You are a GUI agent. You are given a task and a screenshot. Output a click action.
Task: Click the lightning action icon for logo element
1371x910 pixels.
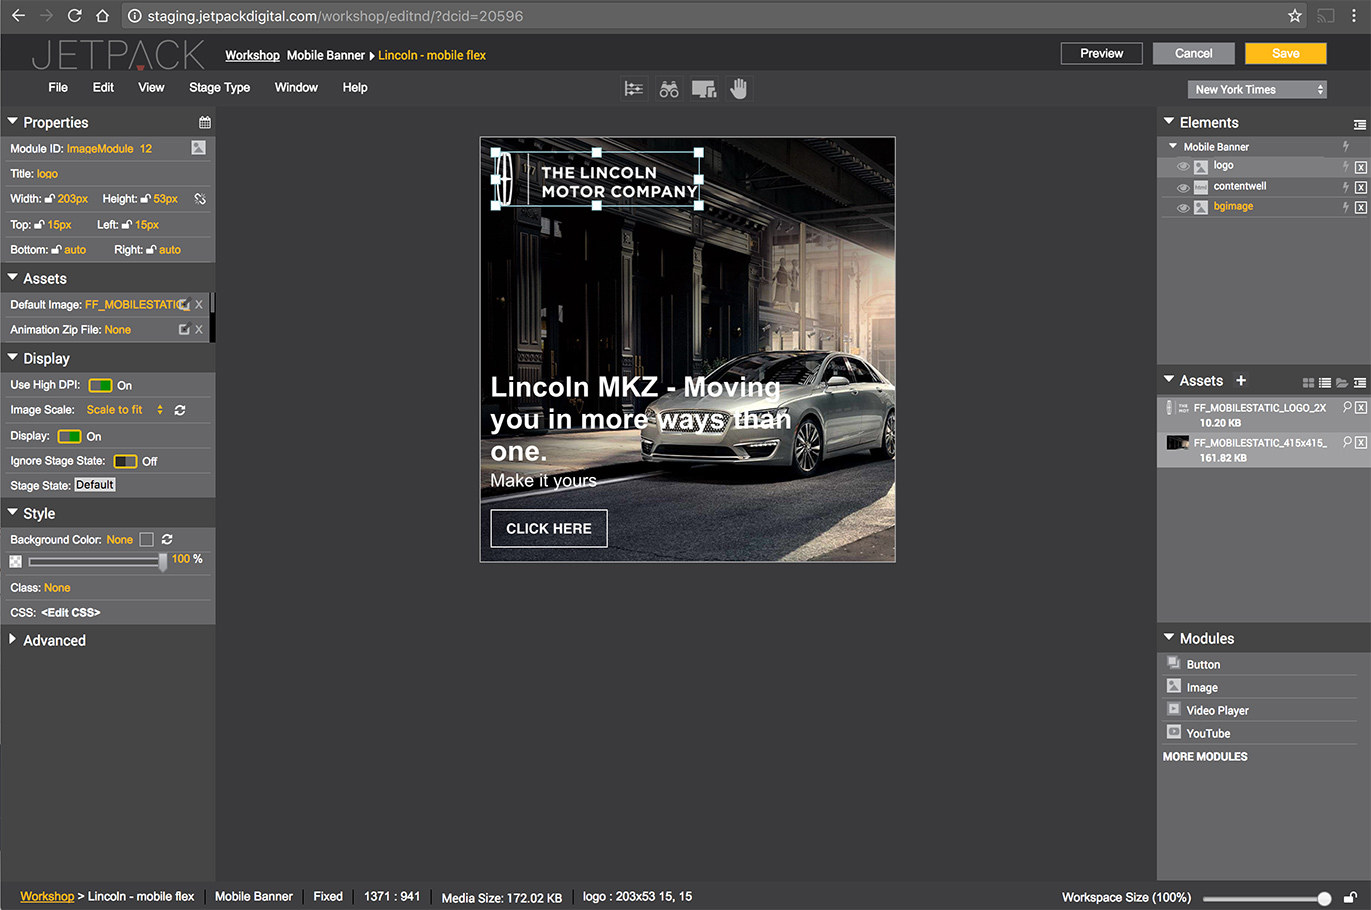1346,166
